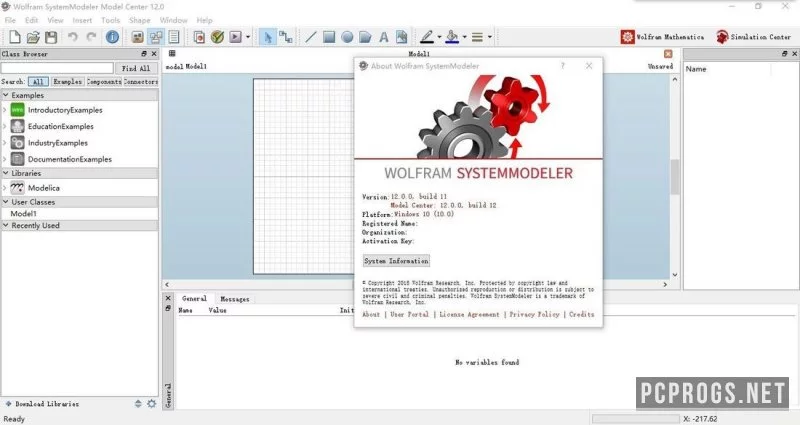Select the Ellipse shape tool
Image resolution: width=800 pixels, height=425 pixels.
pos(347,37)
